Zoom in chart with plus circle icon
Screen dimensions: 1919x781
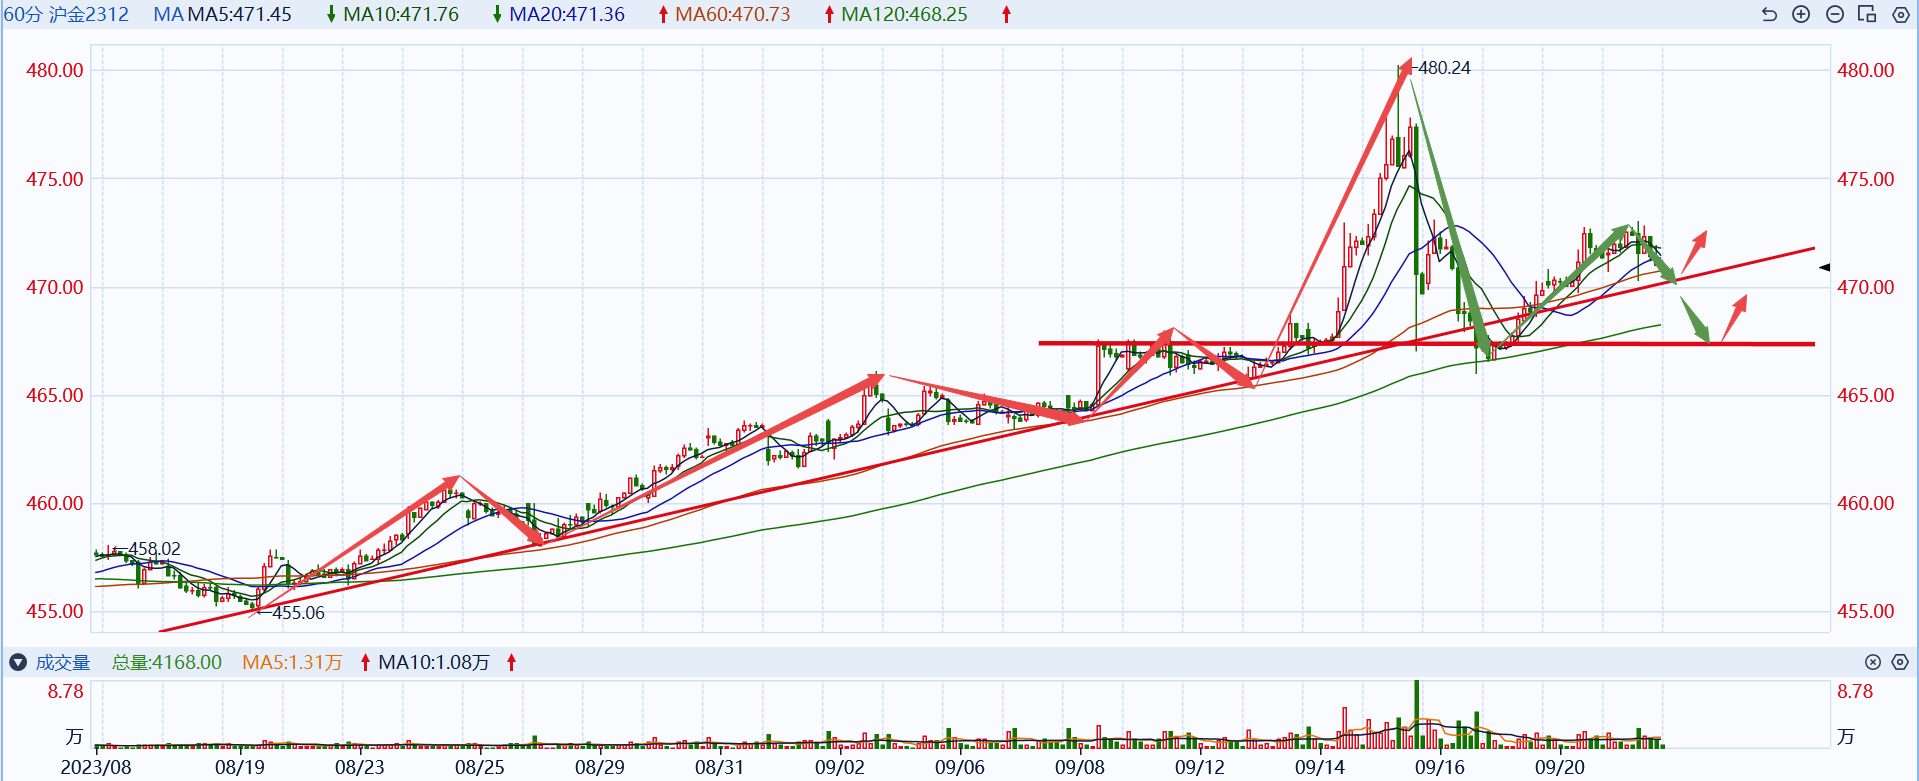pos(1801,14)
